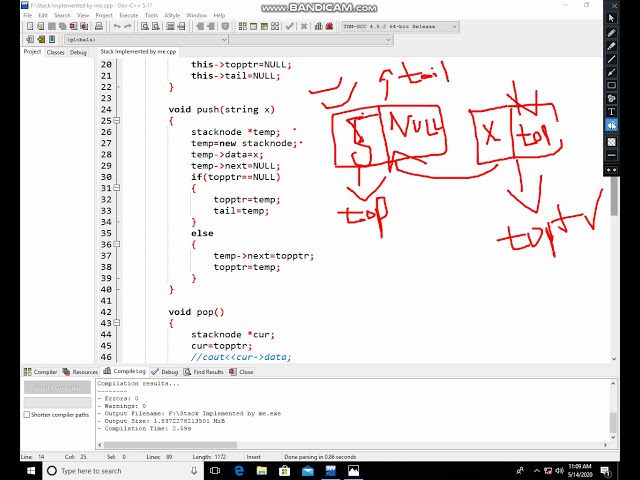This screenshot has width=640, height=480.
Task: Collapse code fold at line 36
Action: point(117,244)
